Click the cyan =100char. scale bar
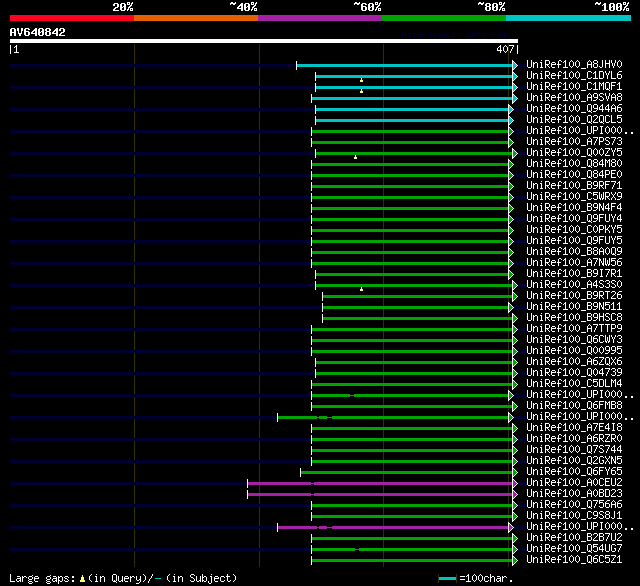 tap(447, 578)
